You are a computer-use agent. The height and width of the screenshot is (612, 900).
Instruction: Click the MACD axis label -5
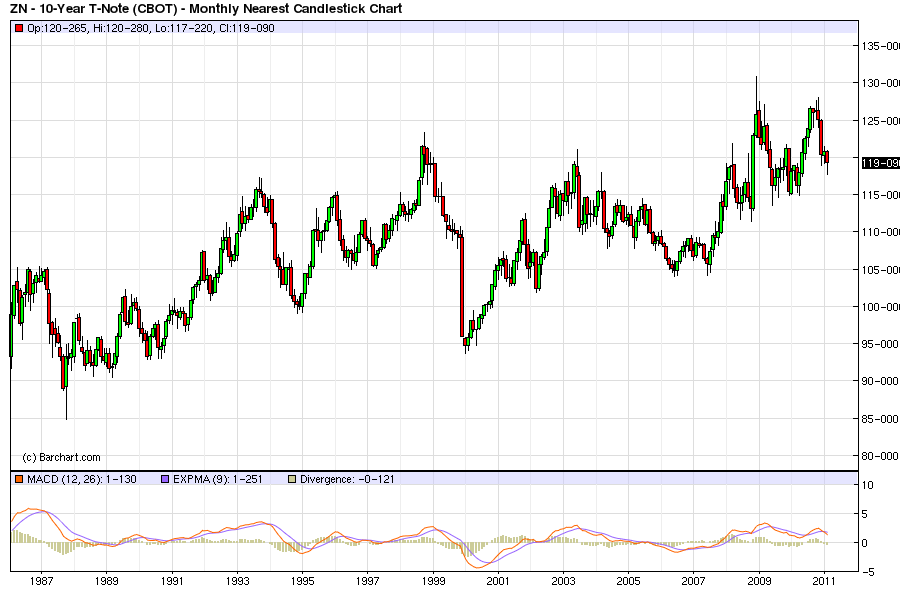click(x=868, y=572)
